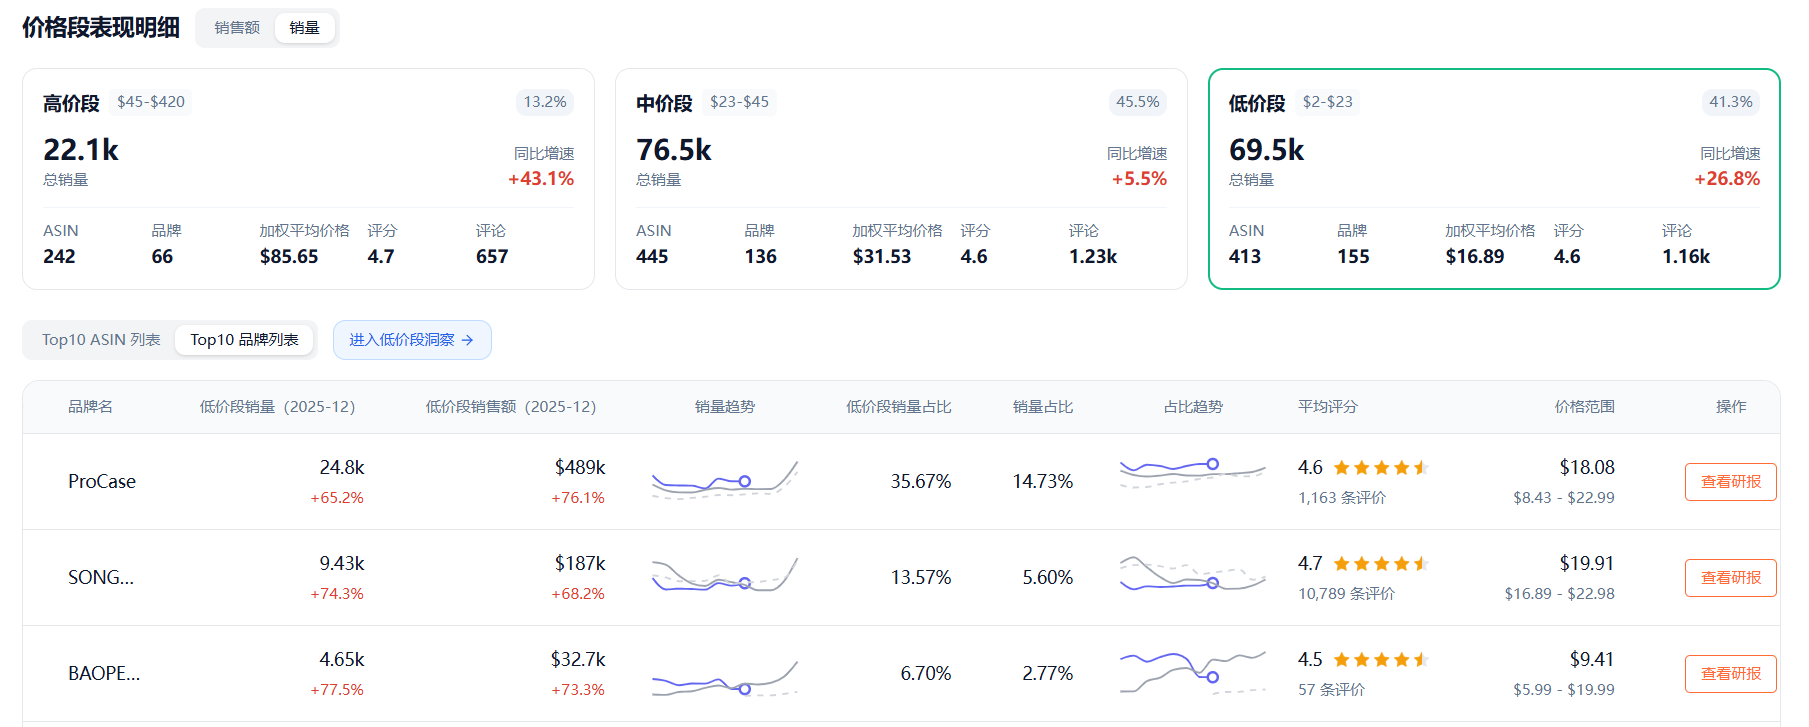This screenshot has width=1809, height=727.
Task: Click BAOPE... sales trend sparkline
Action: click(x=725, y=678)
